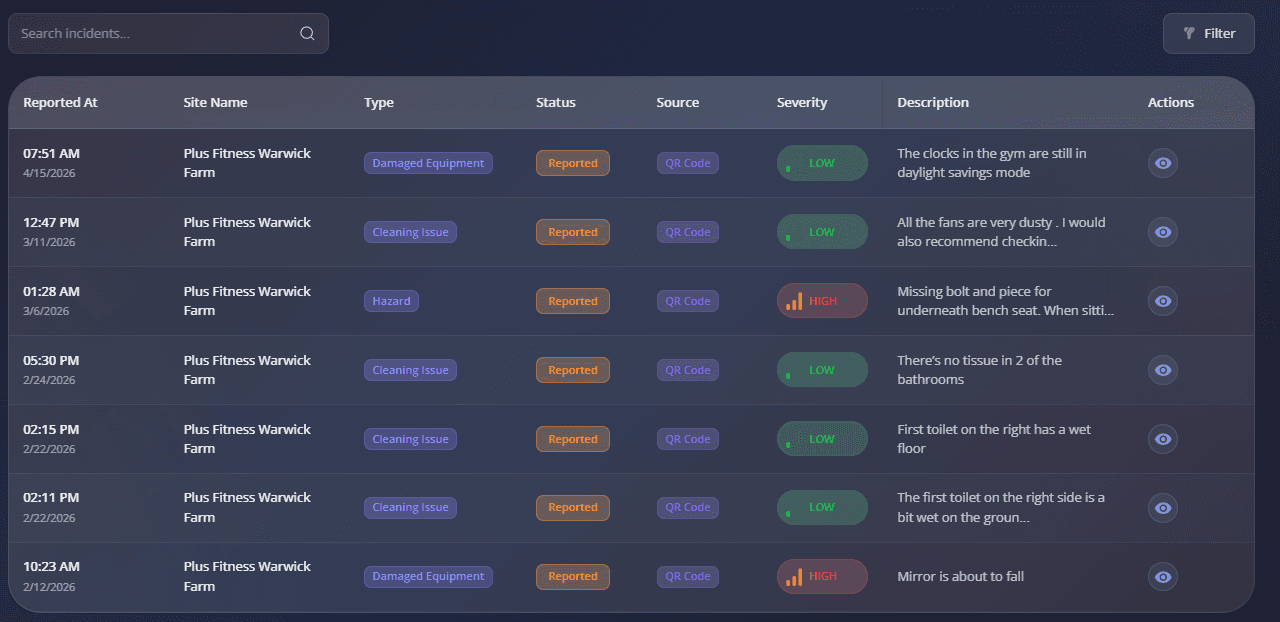The width and height of the screenshot is (1280, 622).
Task: Click Reported status badge in 05:30 PM row
Action: tap(573, 370)
